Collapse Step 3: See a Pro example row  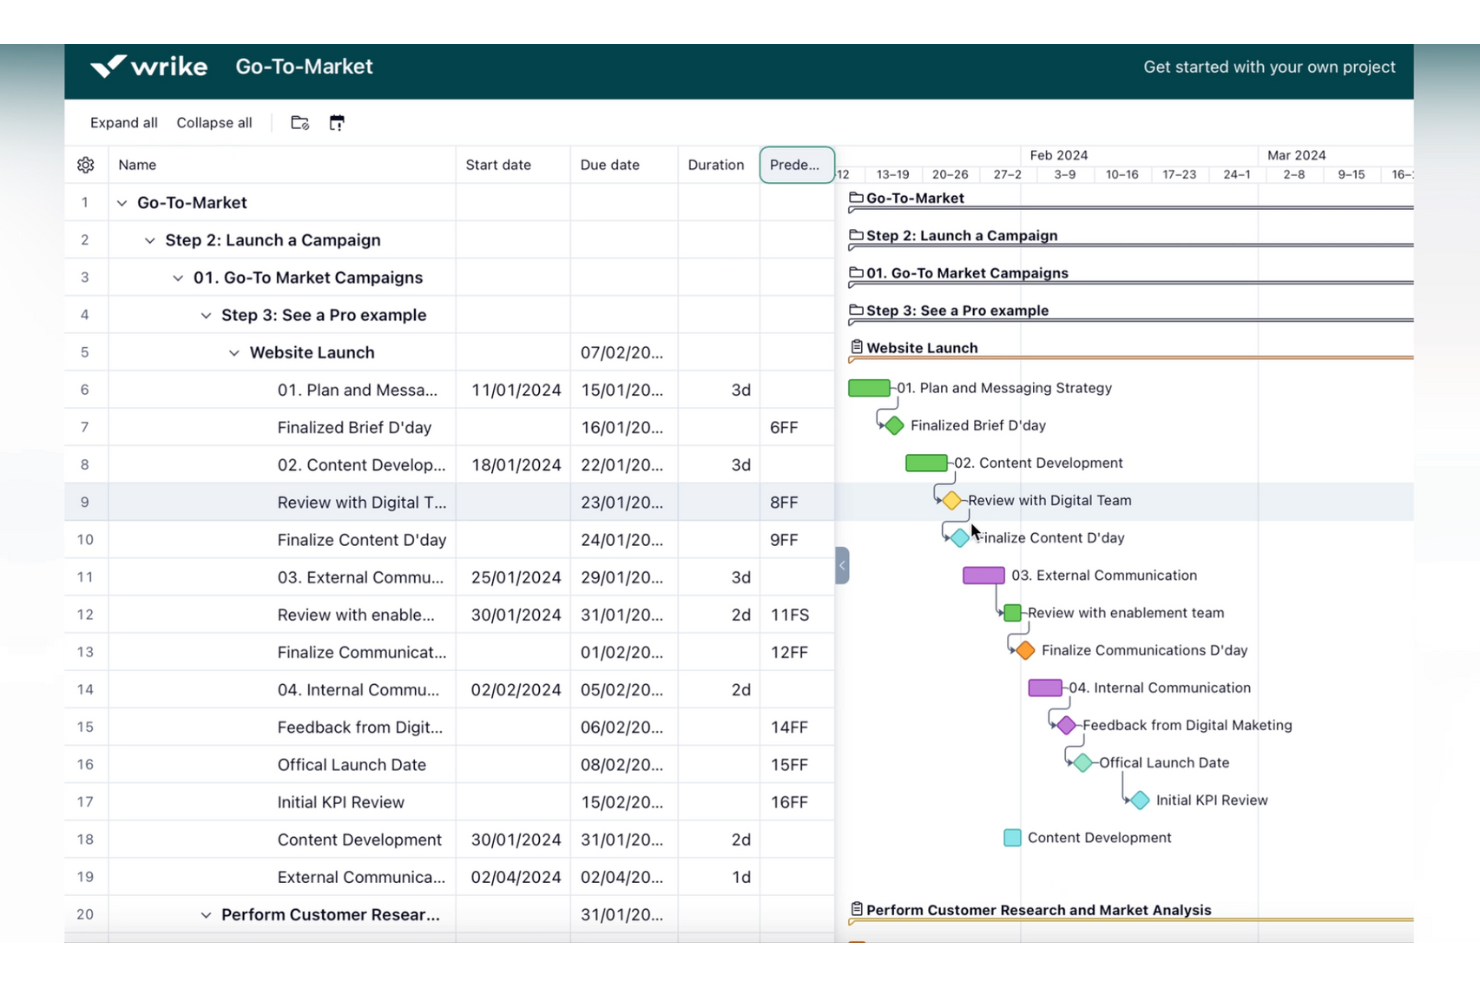click(x=206, y=315)
